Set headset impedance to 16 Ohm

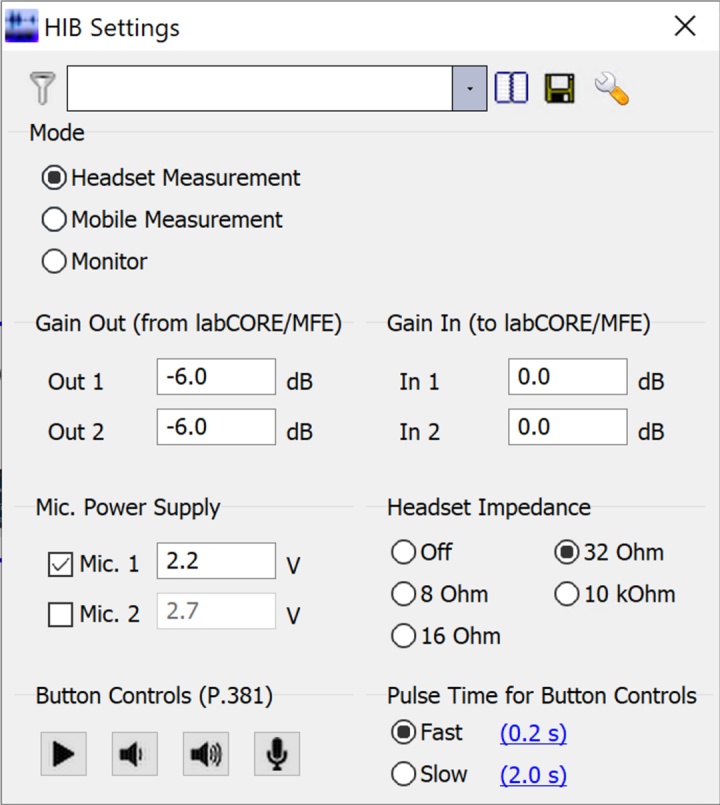pyautogui.click(x=404, y=636)
